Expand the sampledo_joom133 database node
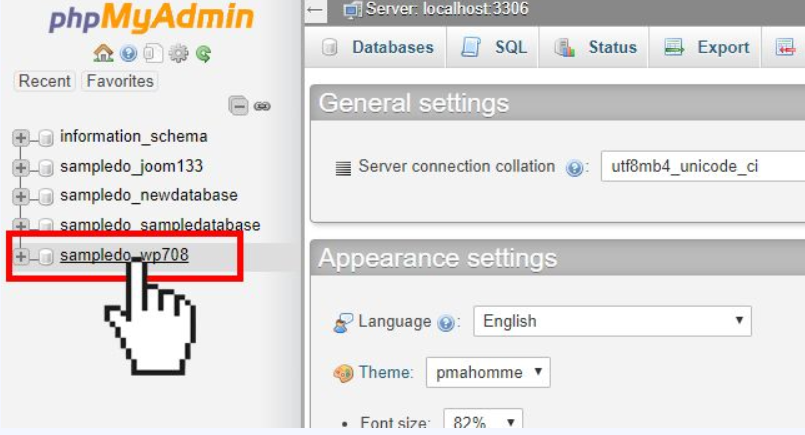 (20, 167)
